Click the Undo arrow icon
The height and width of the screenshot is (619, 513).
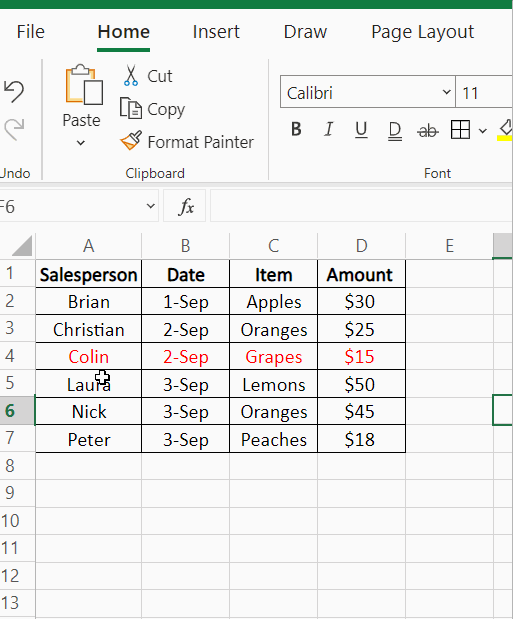pos(14,92)
